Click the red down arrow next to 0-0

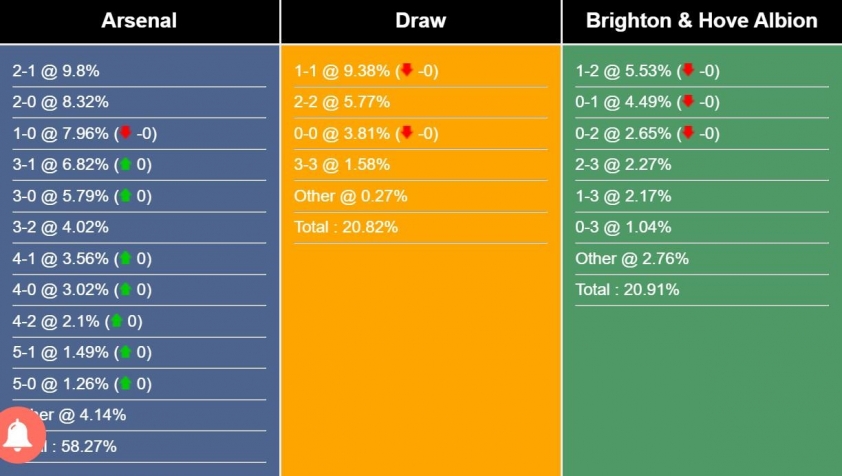[407, 132]
